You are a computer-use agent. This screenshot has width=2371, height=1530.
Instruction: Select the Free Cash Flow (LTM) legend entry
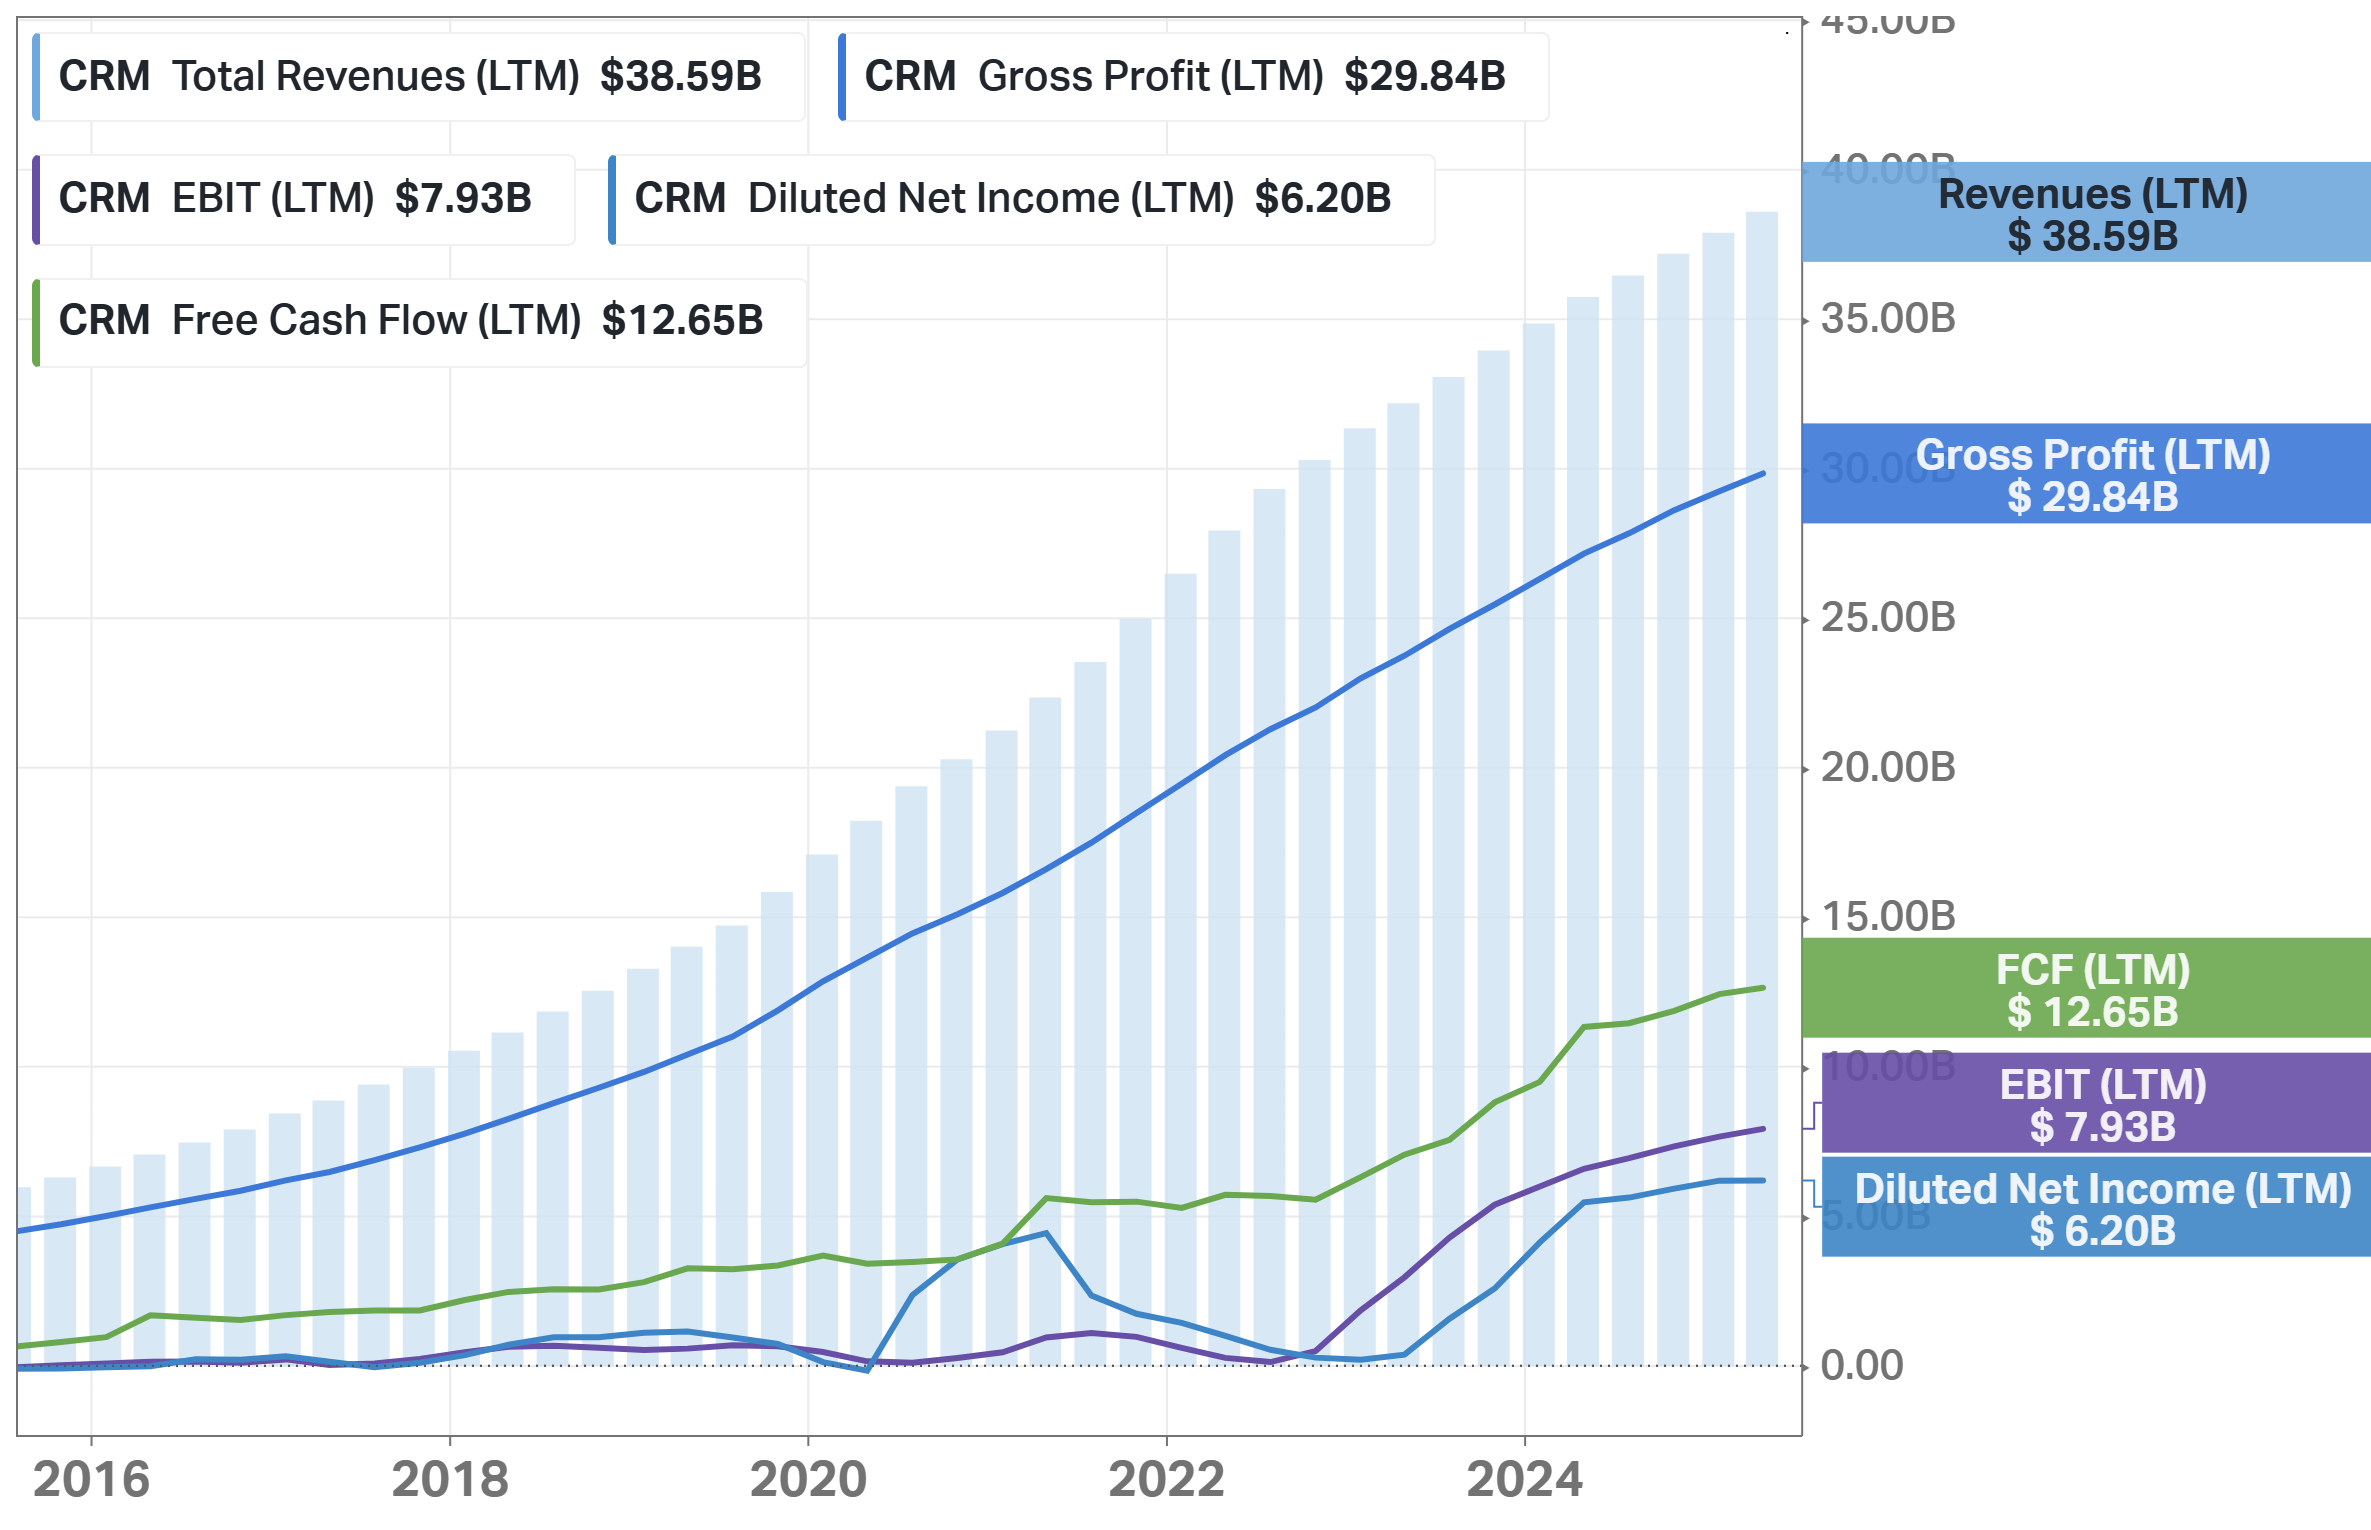click(418, 321)
